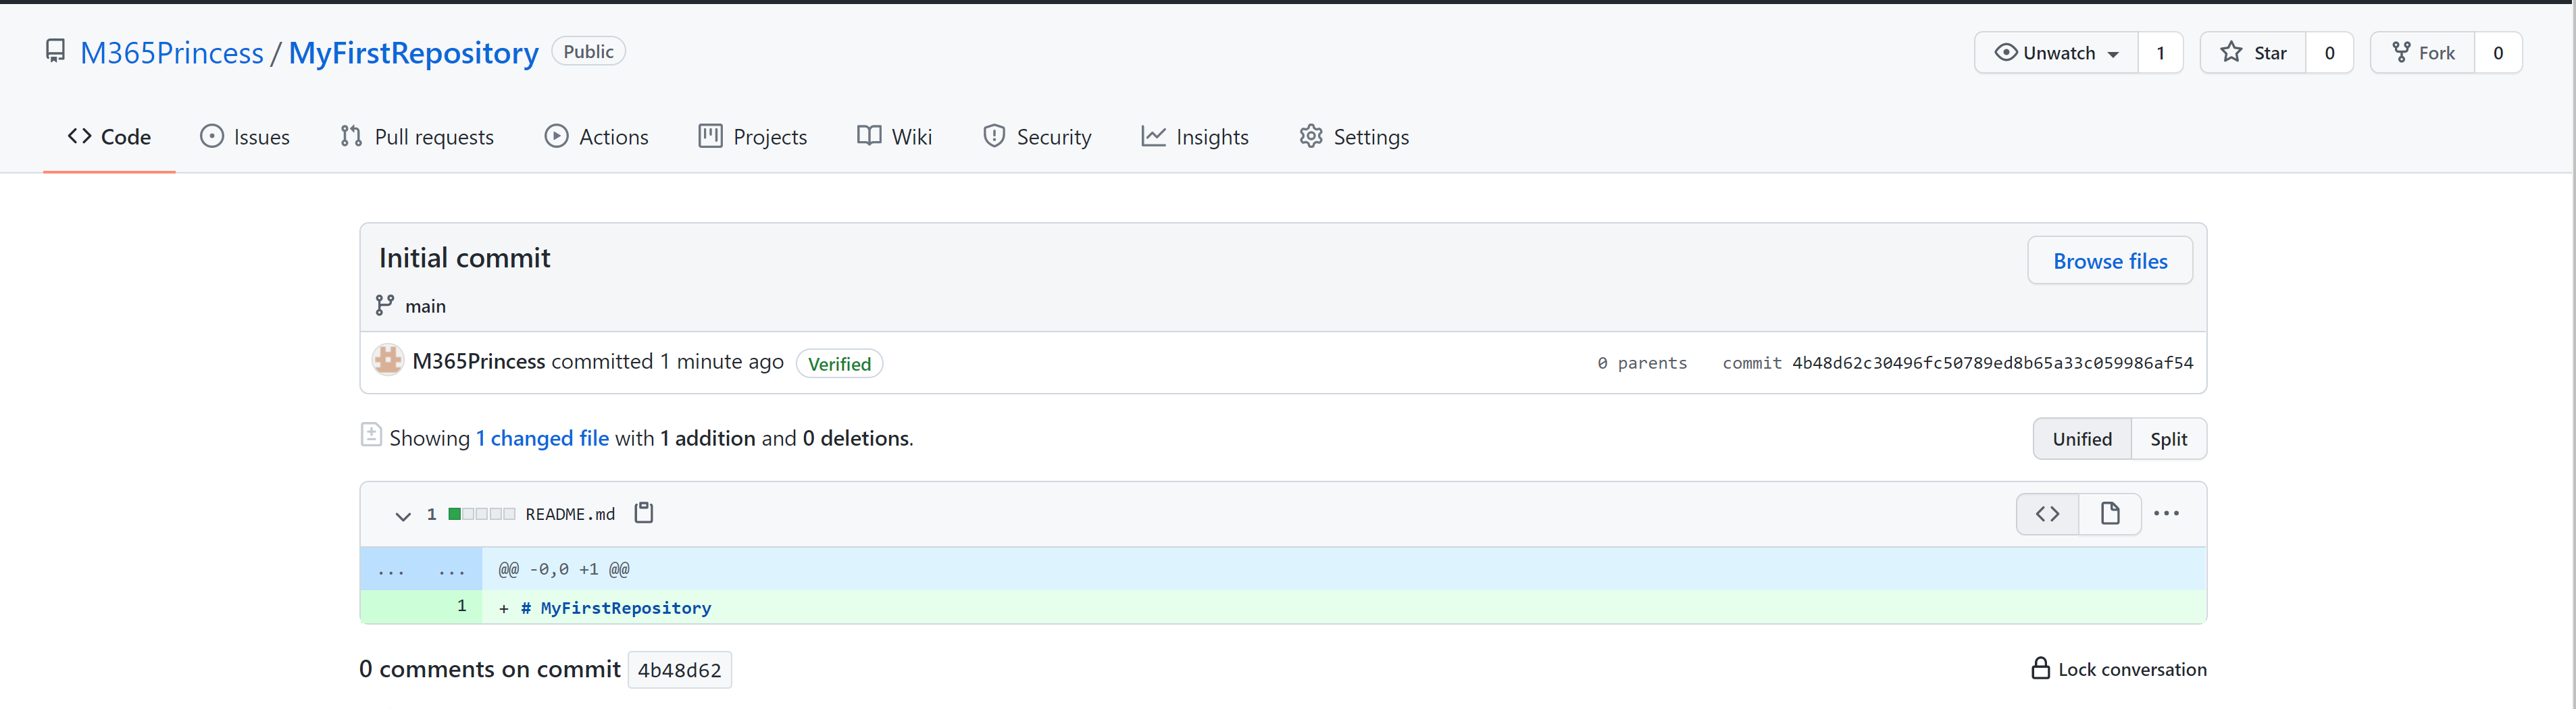
Task: Open the MyFirstRepository repository link
Action: coord(413,53)
